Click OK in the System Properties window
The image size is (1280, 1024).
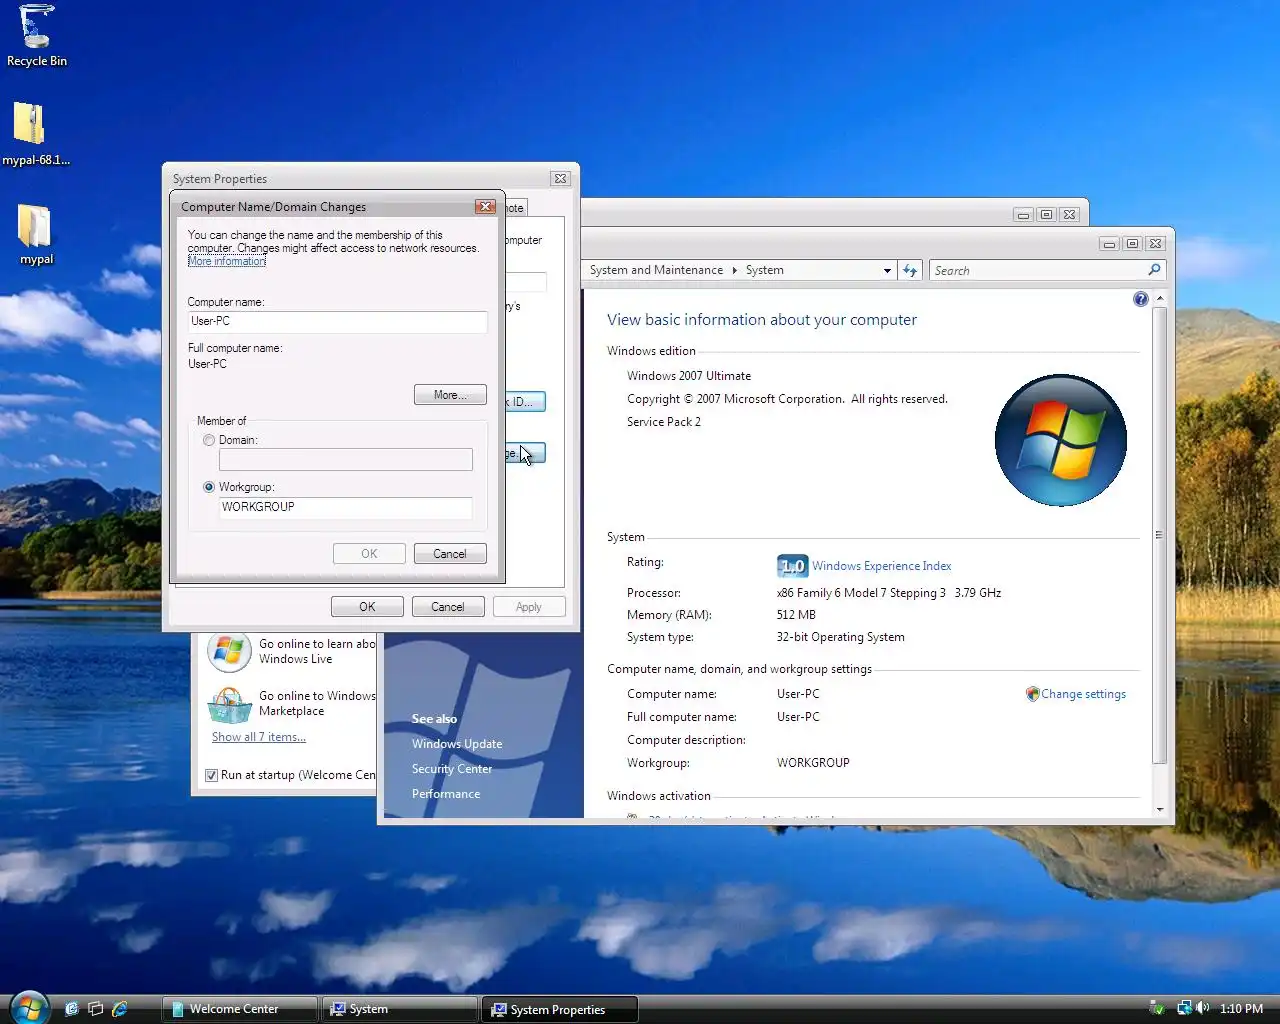(367, 607)
